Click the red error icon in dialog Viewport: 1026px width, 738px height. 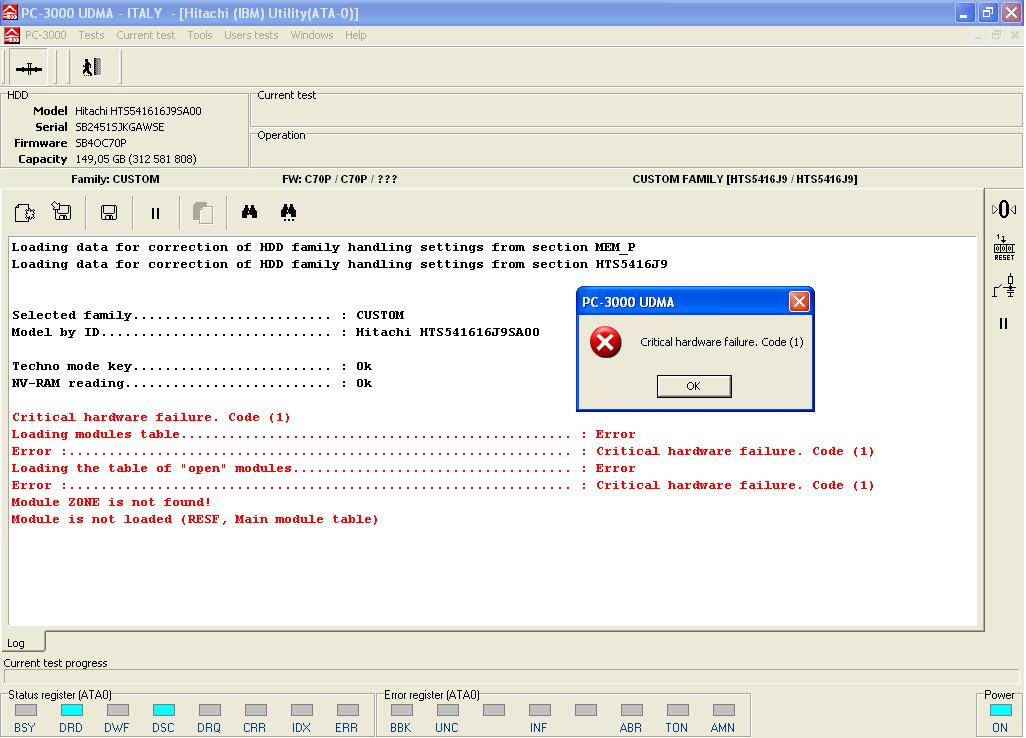[605, 342]
